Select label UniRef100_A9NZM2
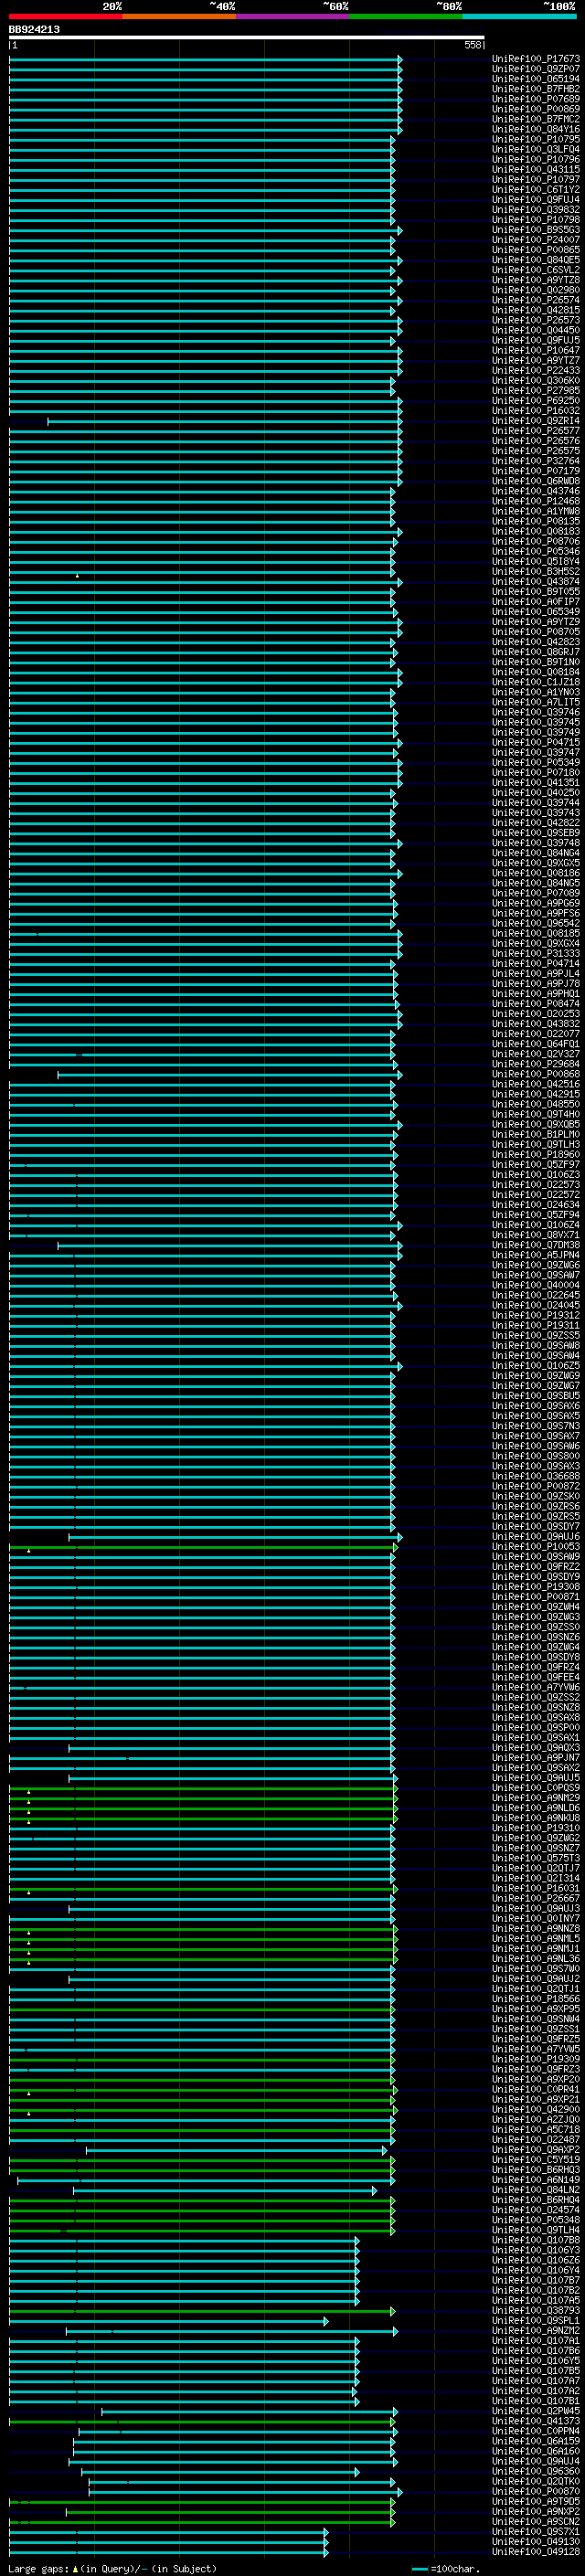Image resolution: width=585 pixels, height=2576 pixels. click(x=536, y=2331)
